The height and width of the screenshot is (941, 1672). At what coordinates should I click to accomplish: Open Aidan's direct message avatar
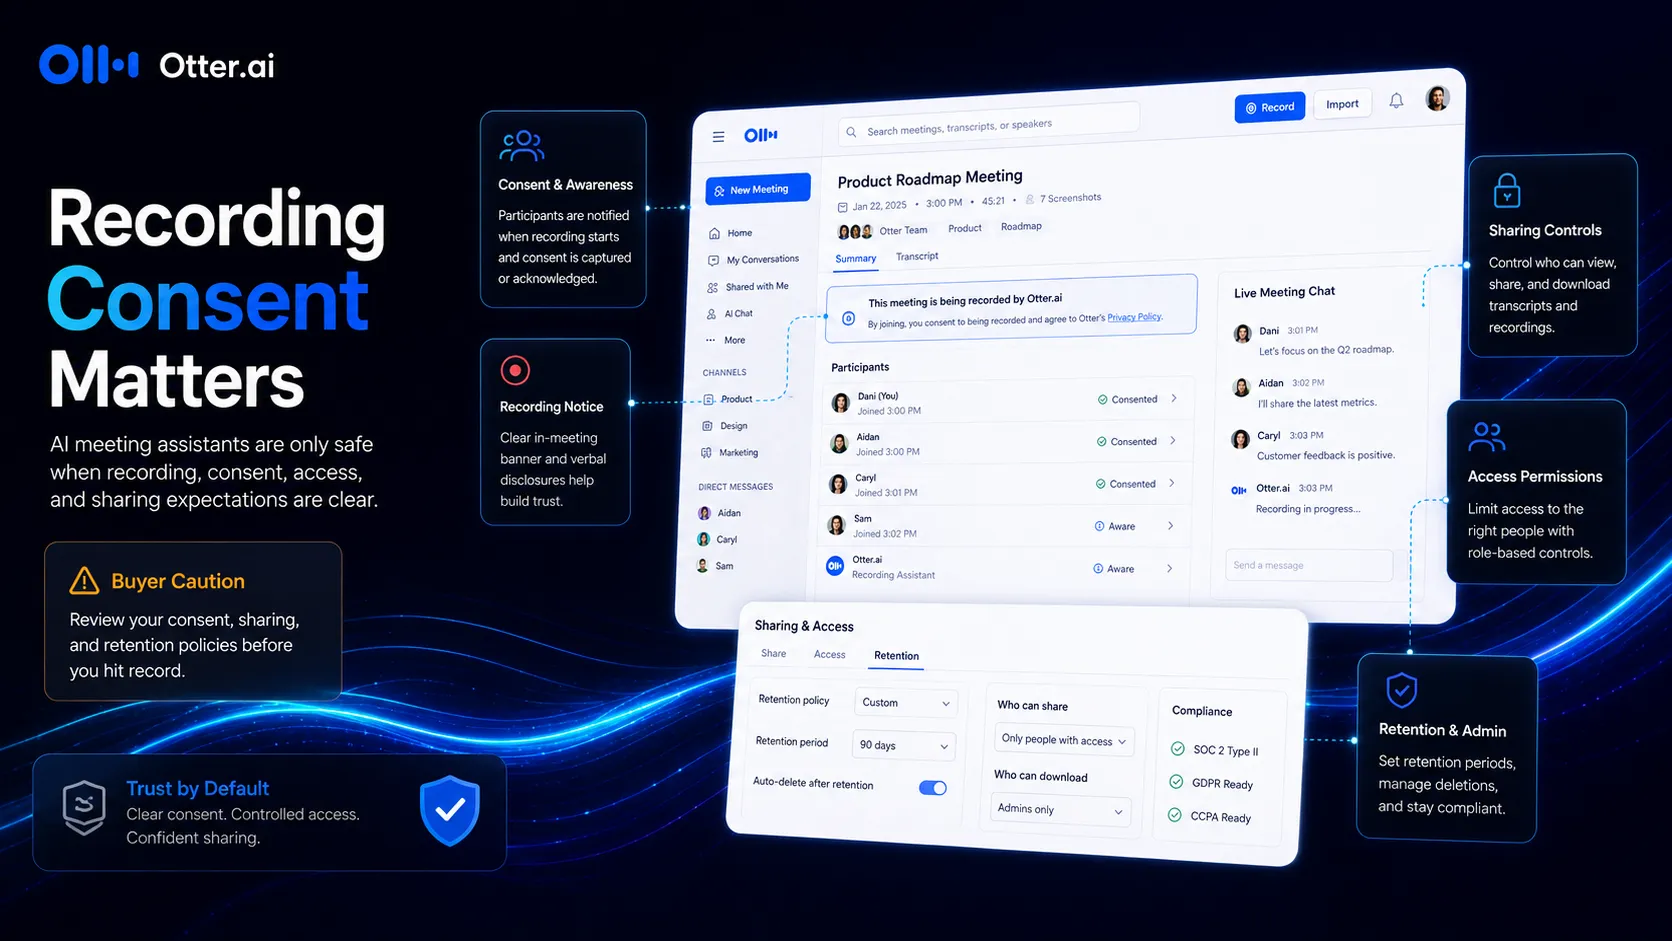coord(704,513)
